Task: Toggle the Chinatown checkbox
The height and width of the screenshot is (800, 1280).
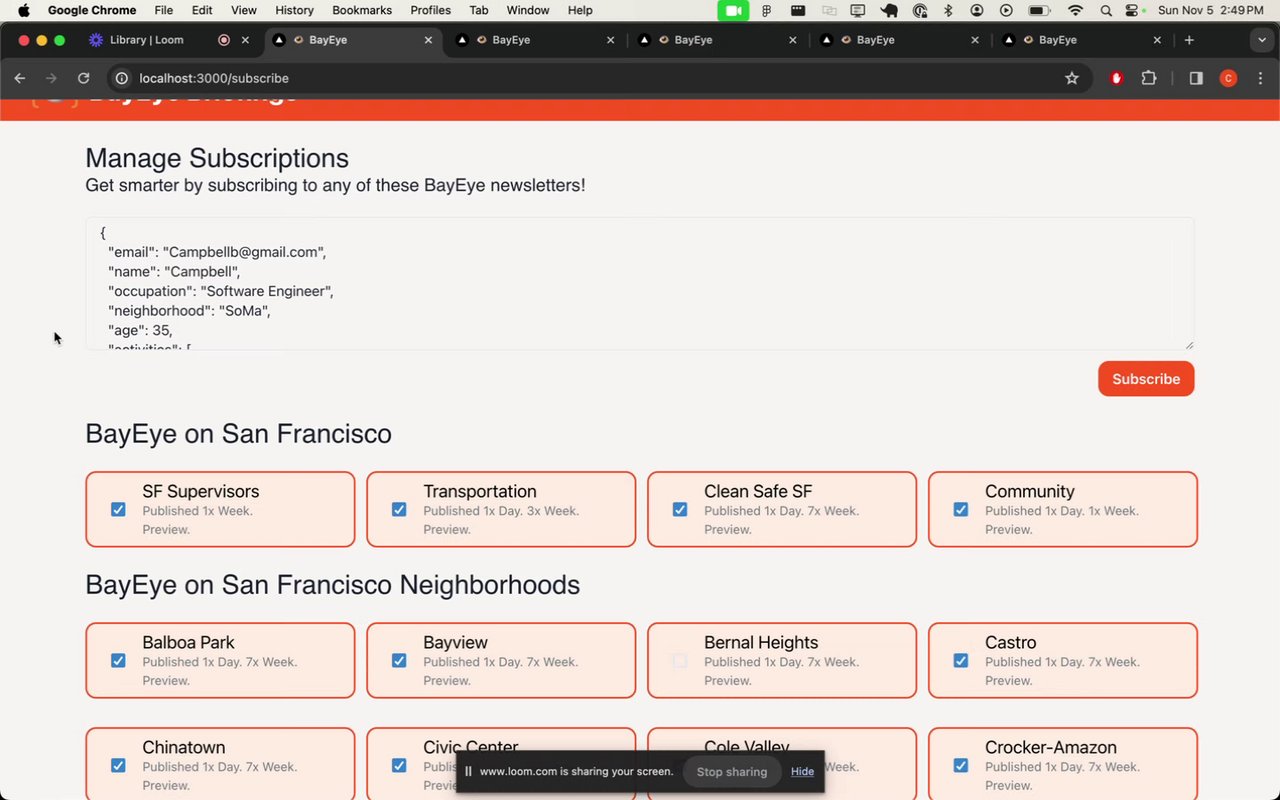Action: tap(118, 766)
